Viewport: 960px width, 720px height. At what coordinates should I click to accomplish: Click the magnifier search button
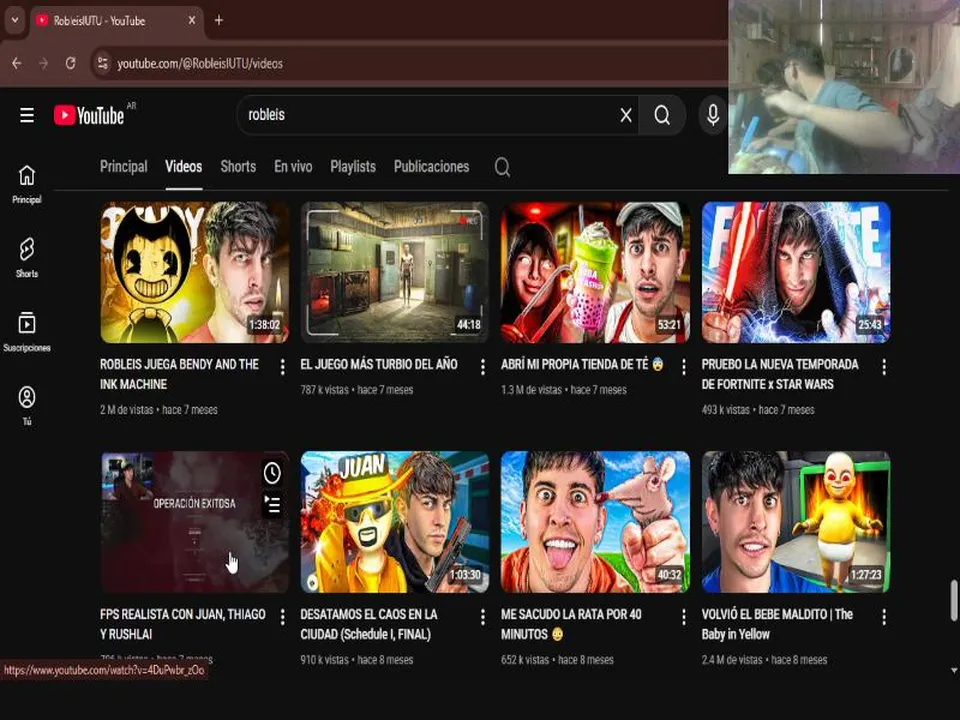point(662,115)
